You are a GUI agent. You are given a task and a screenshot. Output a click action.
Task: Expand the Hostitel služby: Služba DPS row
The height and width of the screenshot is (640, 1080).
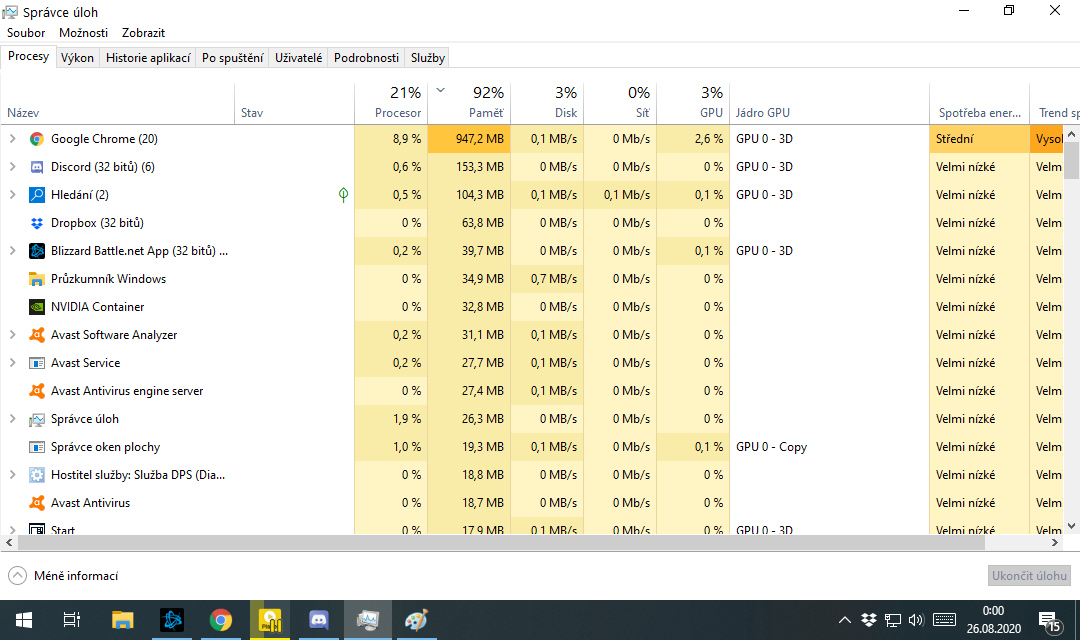click(x=12, y=475)
